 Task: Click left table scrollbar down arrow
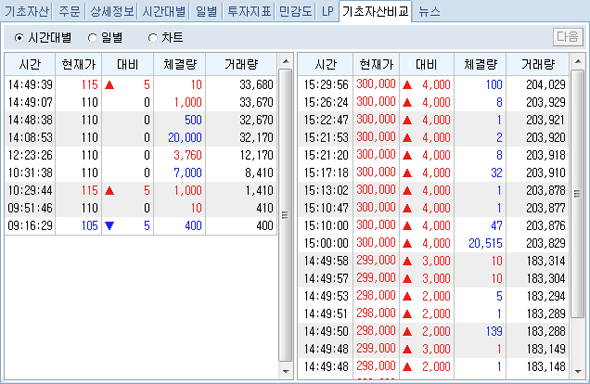point(286,372)
